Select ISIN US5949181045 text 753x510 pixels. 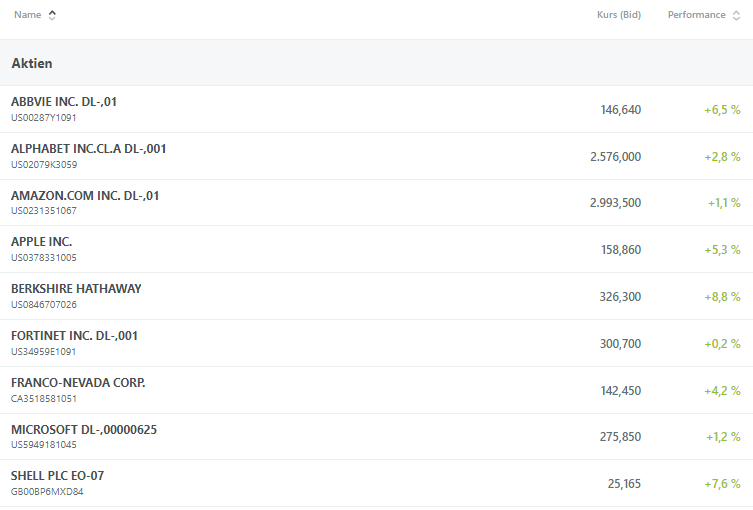pos(44,445)
